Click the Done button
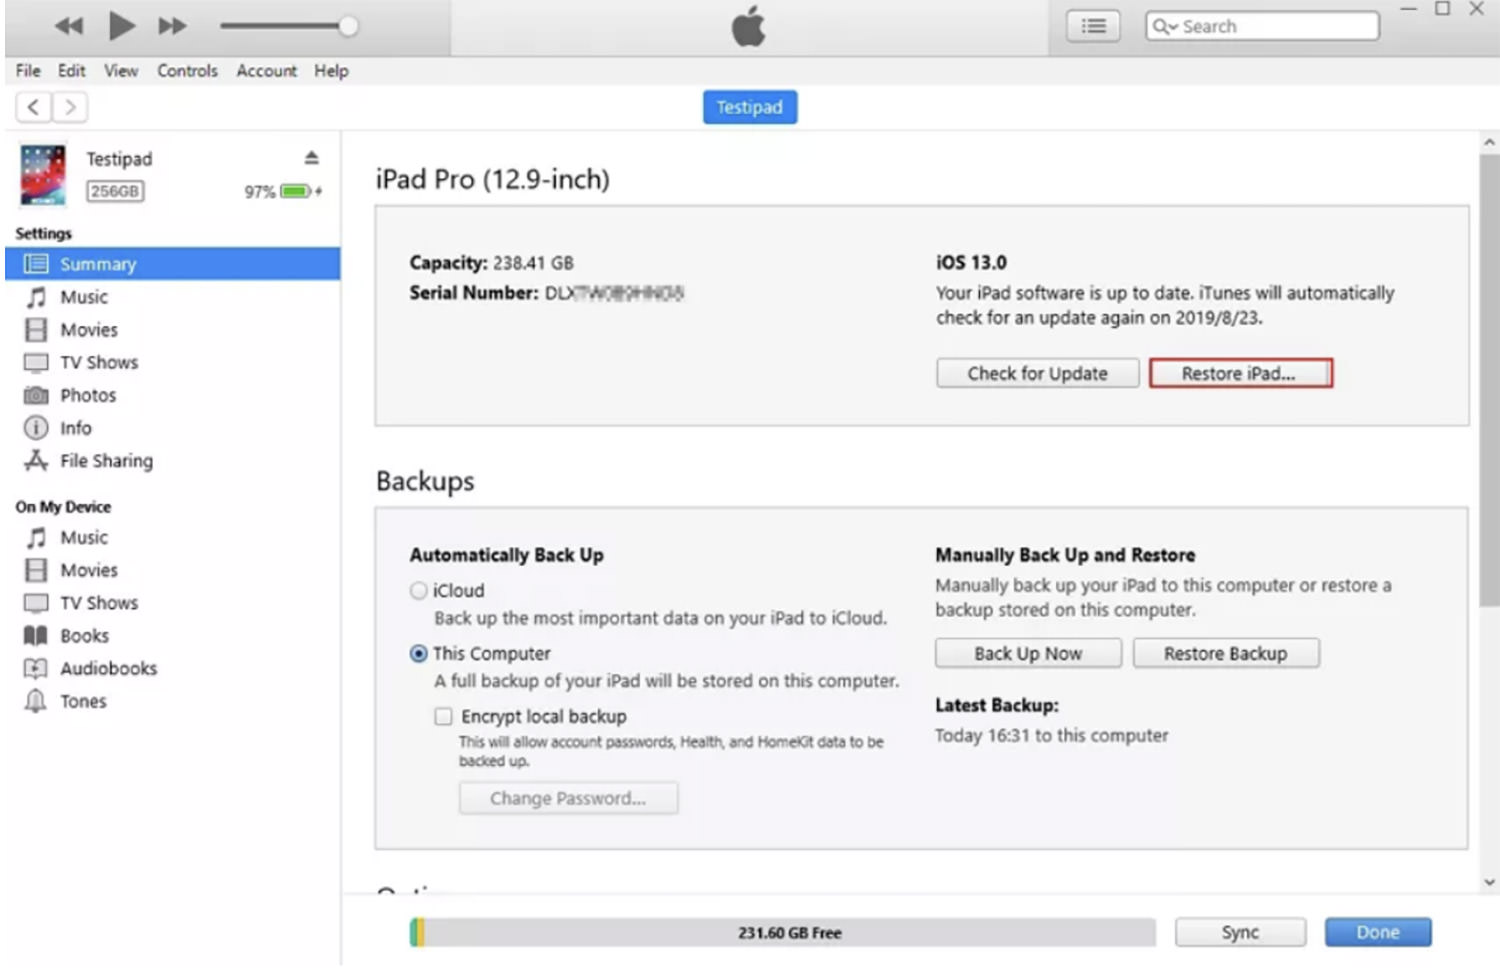 click(x=1378, y=932)
